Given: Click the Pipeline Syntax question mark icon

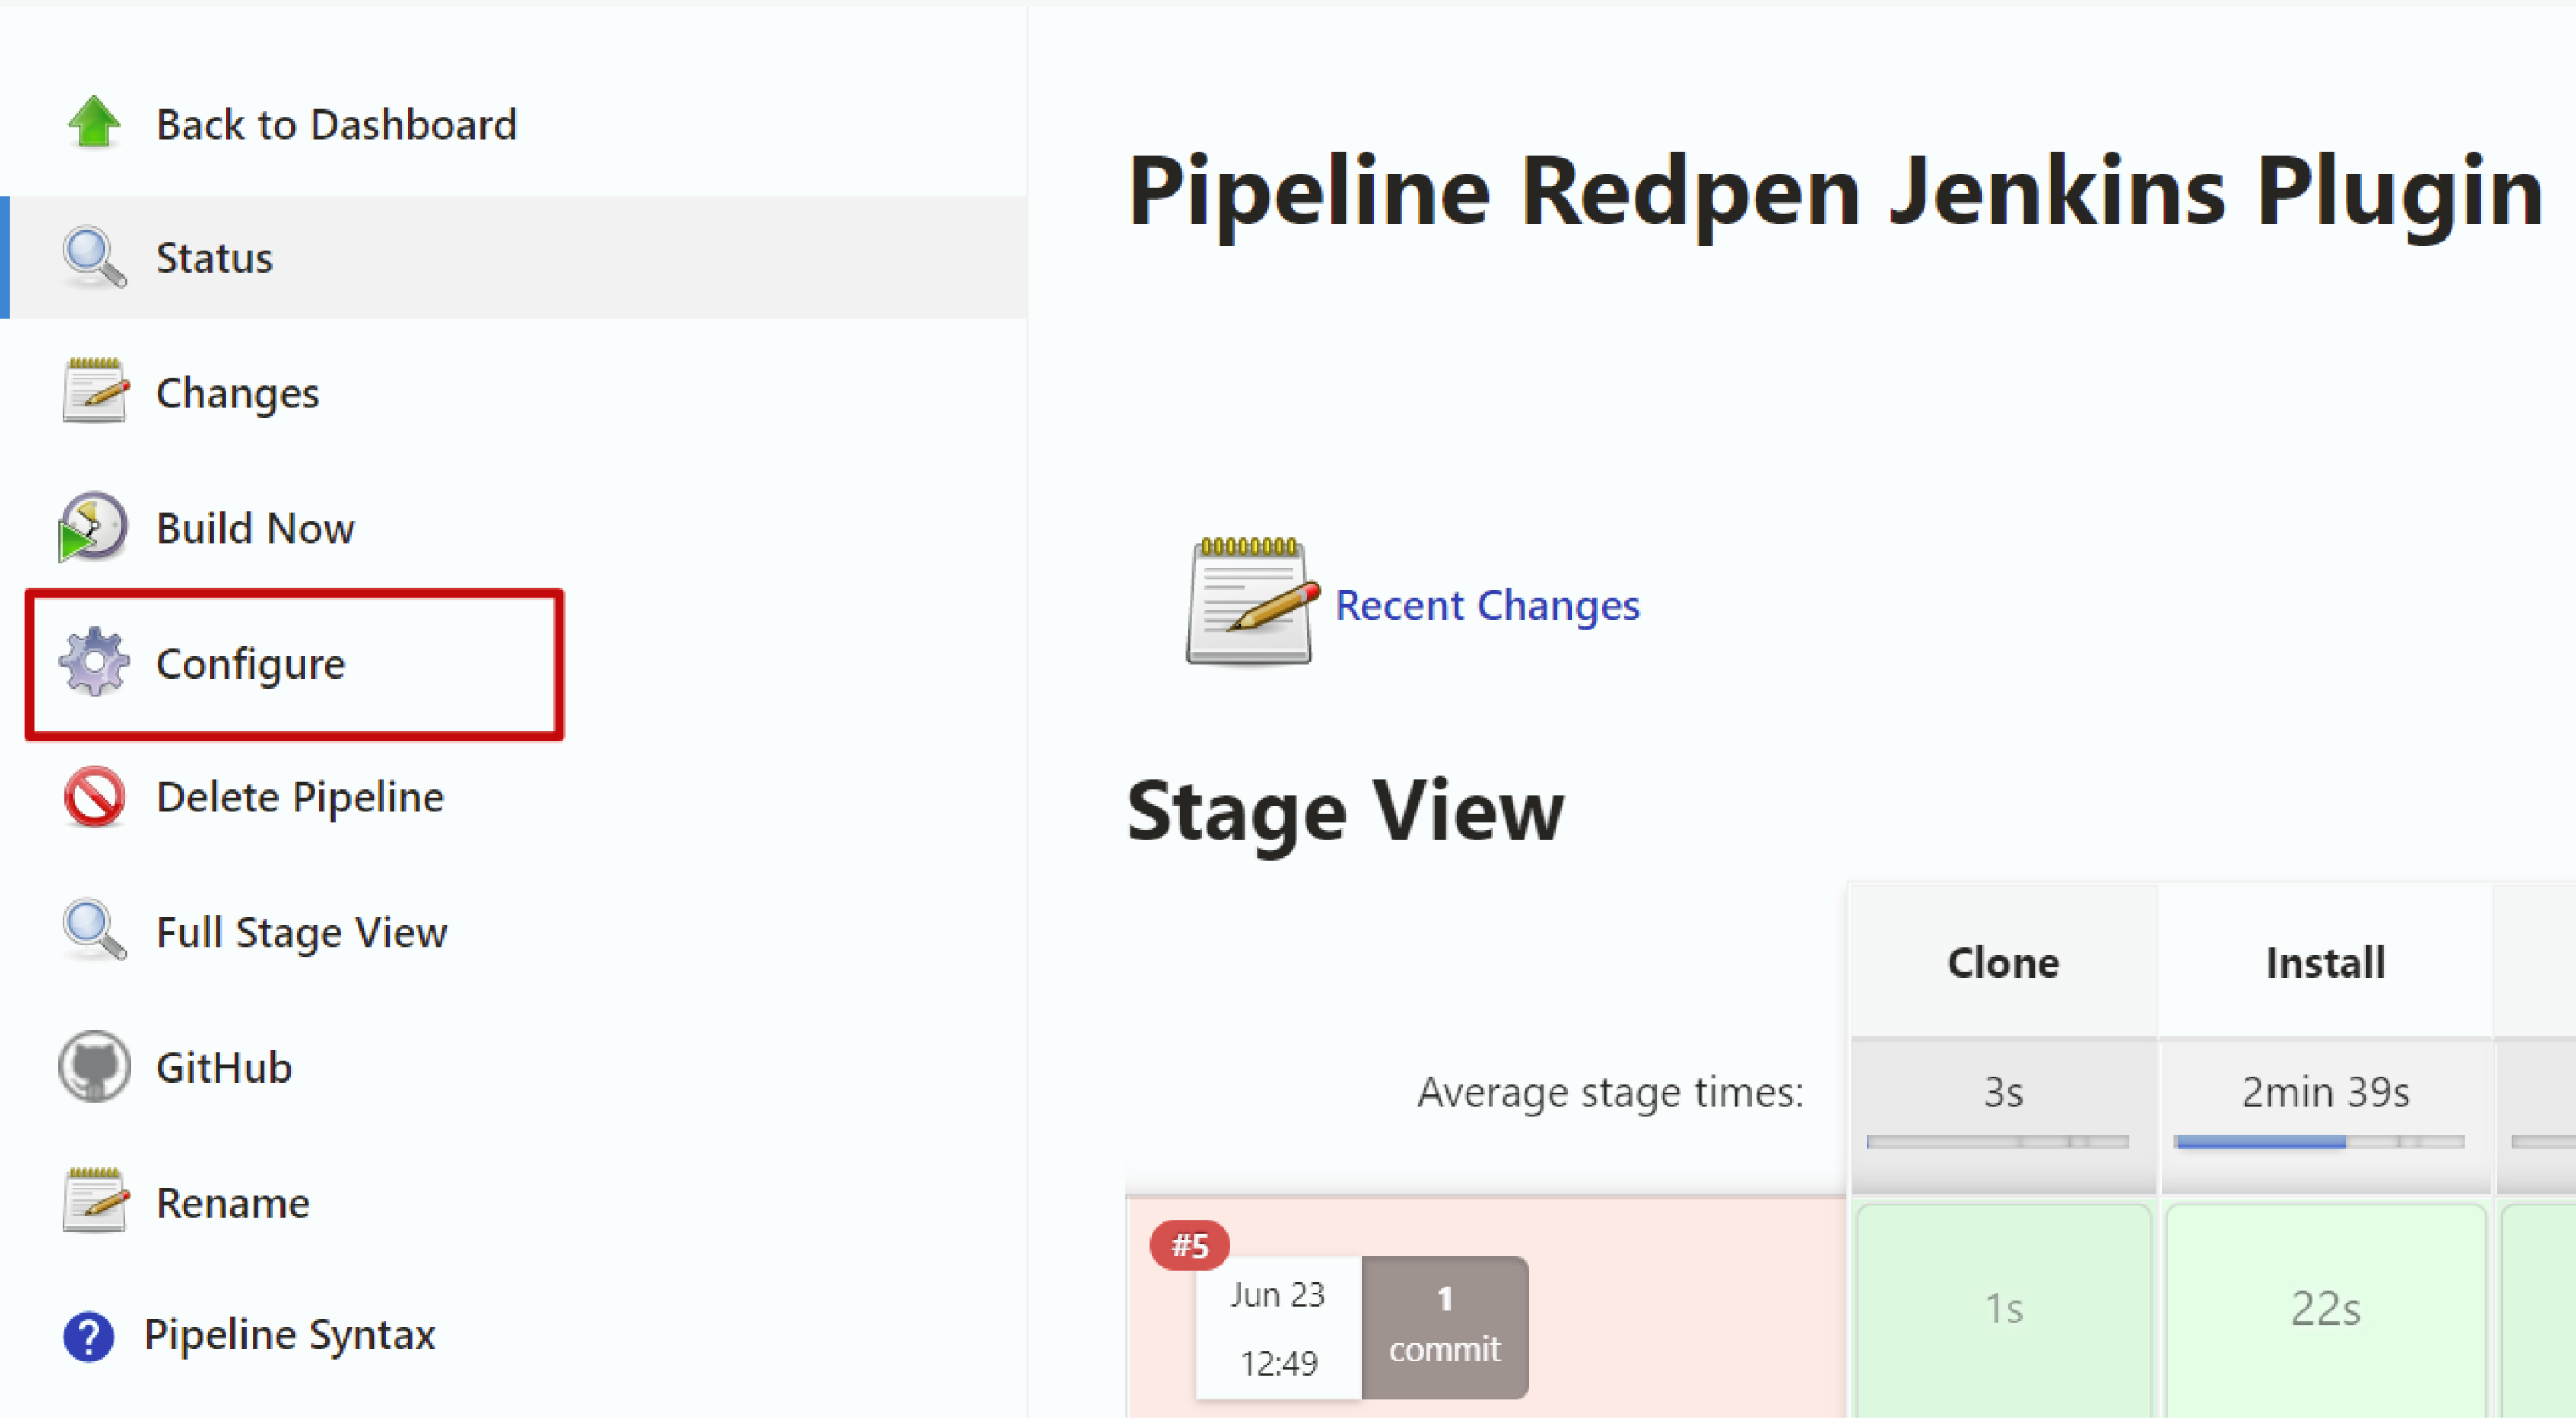Looking at the screenshot, I should [88, 1336].
